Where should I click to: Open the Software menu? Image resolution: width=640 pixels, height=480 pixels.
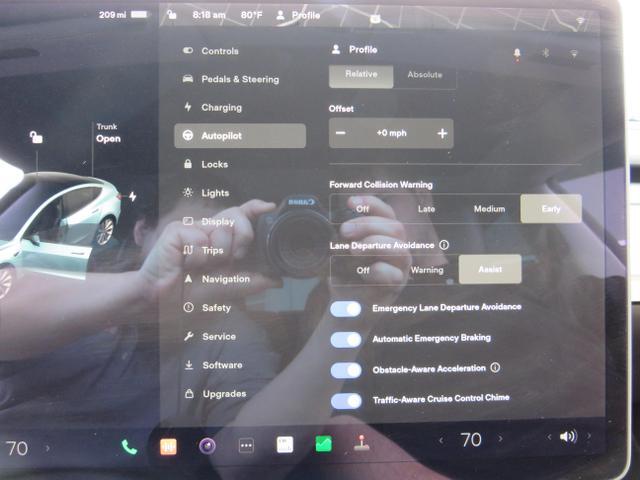pyautogui.click(x=213, y=365)
